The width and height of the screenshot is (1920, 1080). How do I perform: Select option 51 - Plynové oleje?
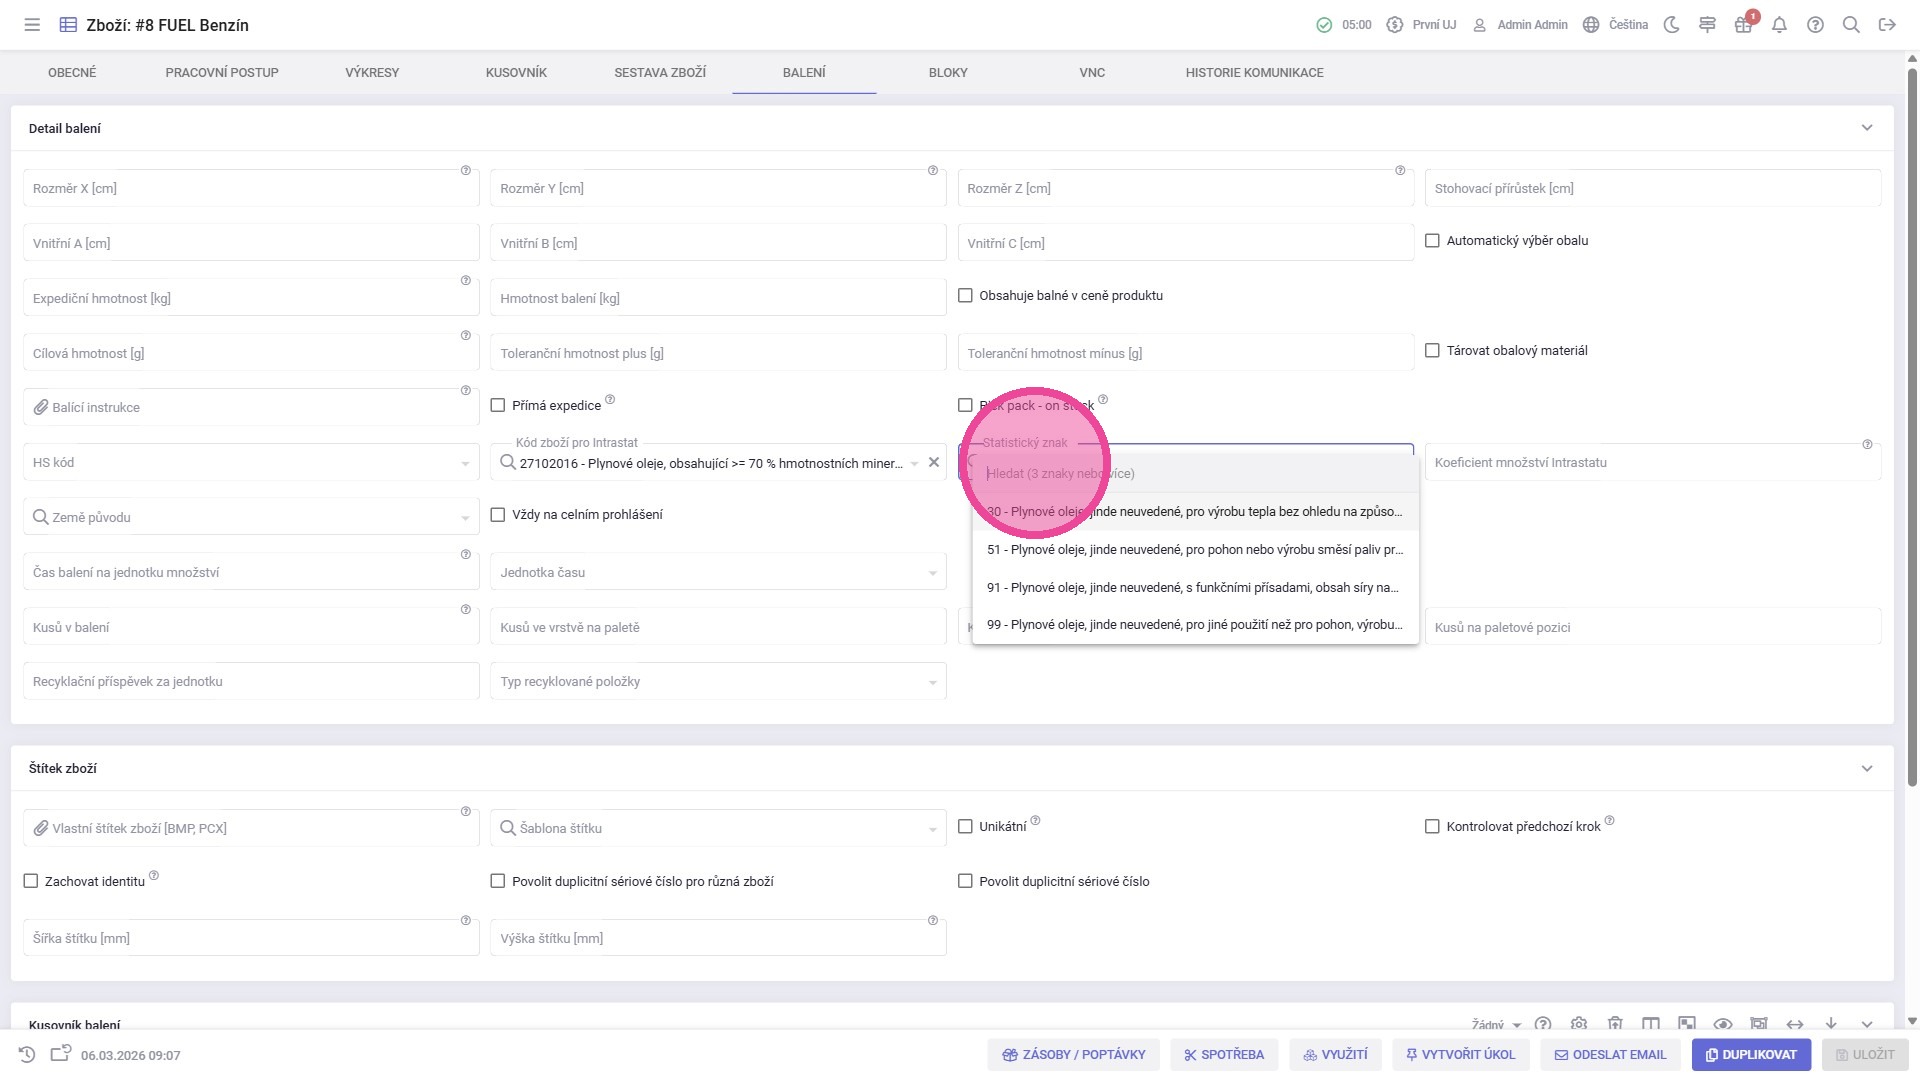point(1194,550)
